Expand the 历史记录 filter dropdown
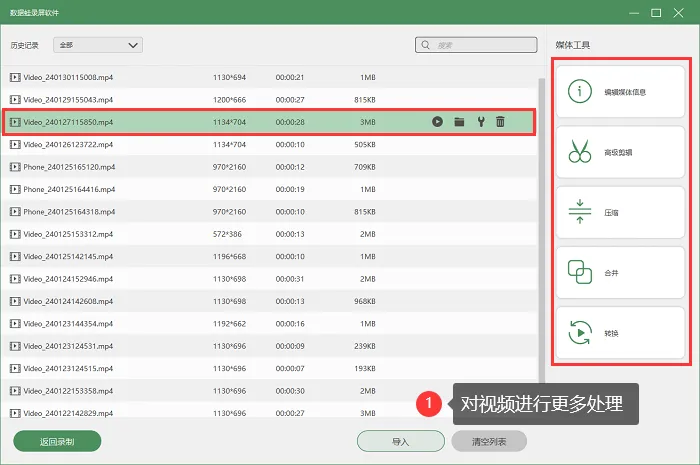 (98, 45)
